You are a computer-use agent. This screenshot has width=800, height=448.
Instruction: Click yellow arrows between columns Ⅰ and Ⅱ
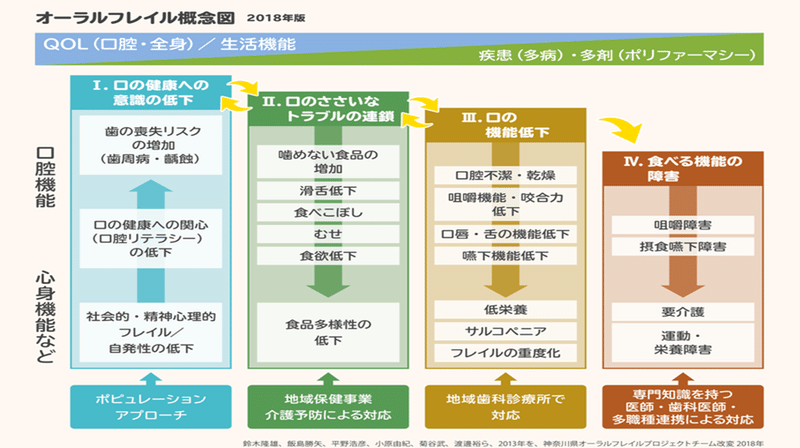239,95
